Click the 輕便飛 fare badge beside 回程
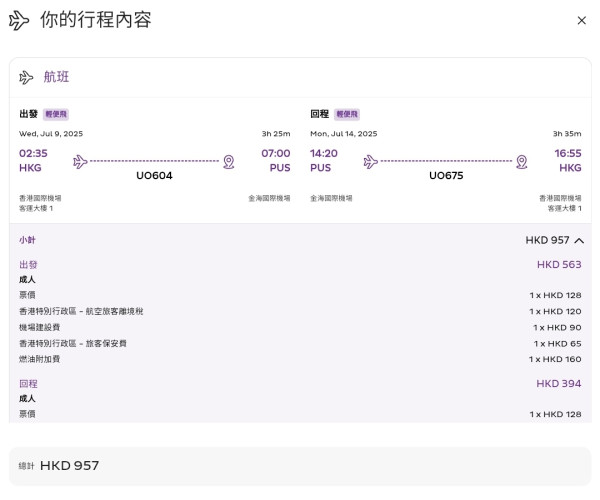 [347, 114]
